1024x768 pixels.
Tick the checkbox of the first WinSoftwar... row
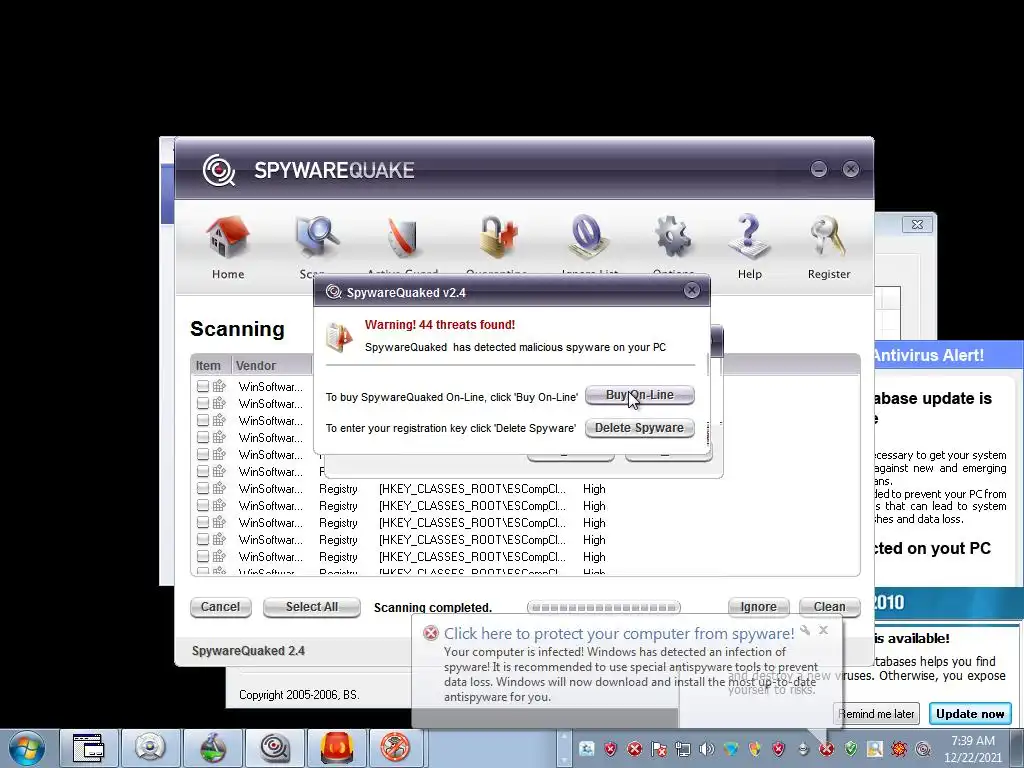click(202, 387)
